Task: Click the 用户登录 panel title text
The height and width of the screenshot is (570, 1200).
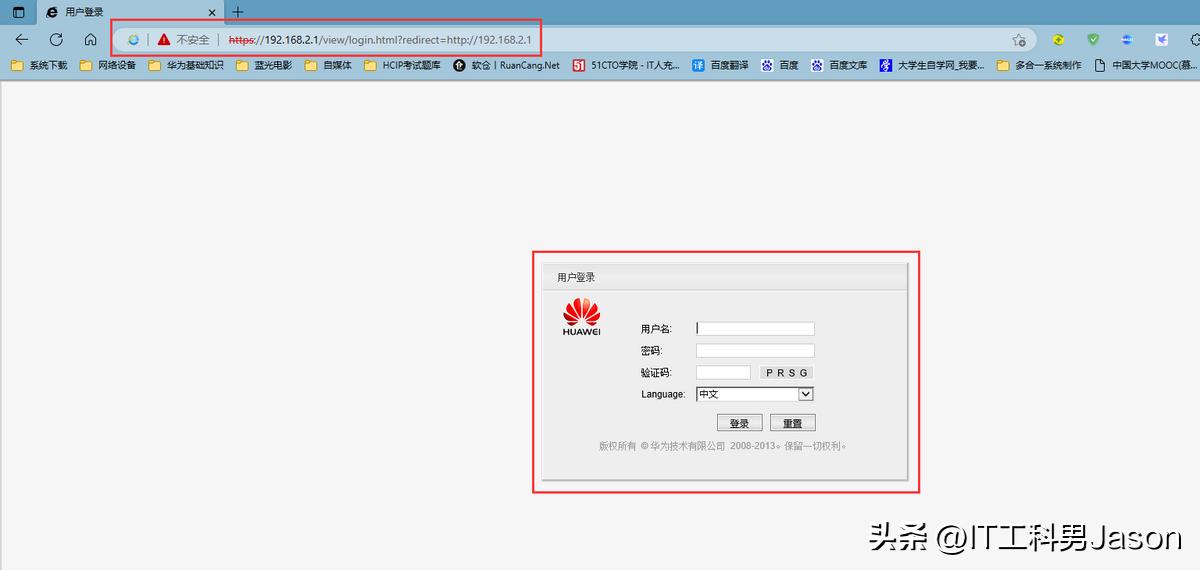Action: 576,277
